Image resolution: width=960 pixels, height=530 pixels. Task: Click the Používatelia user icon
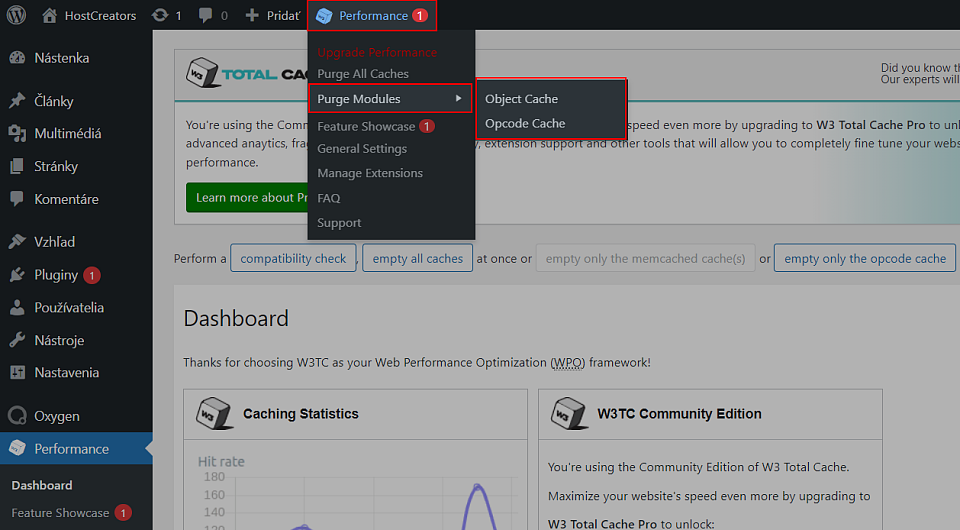pos(17,307)
